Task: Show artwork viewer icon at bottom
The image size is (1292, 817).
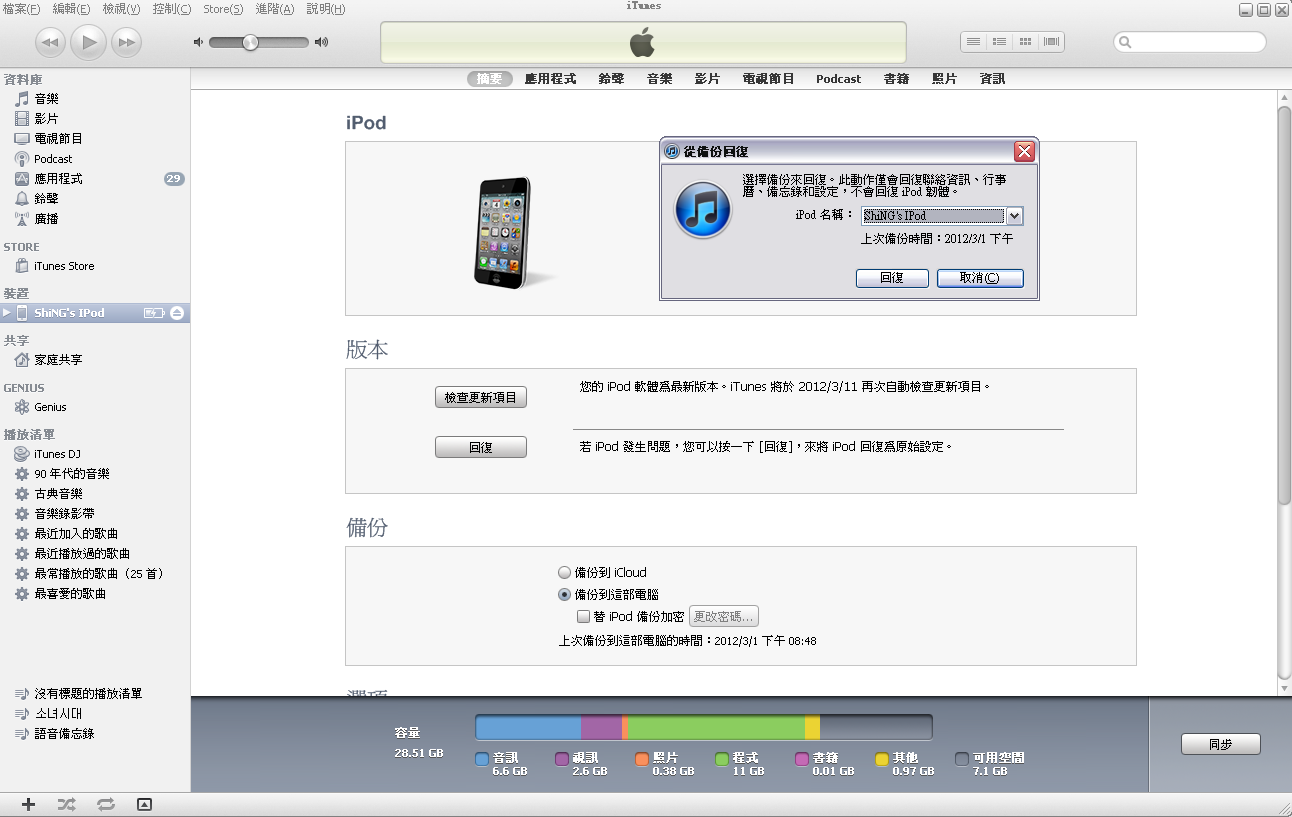Action: 144,804
